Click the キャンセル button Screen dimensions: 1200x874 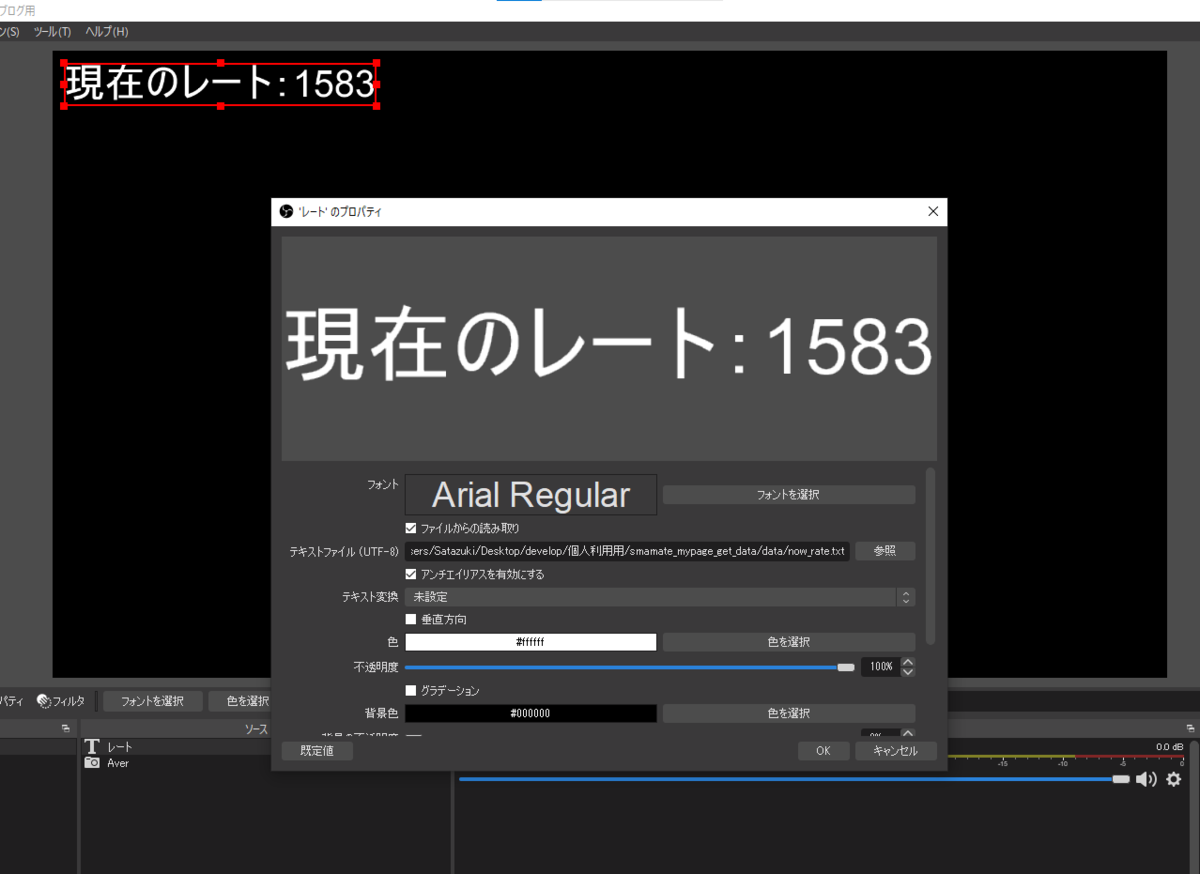(895, 751)
